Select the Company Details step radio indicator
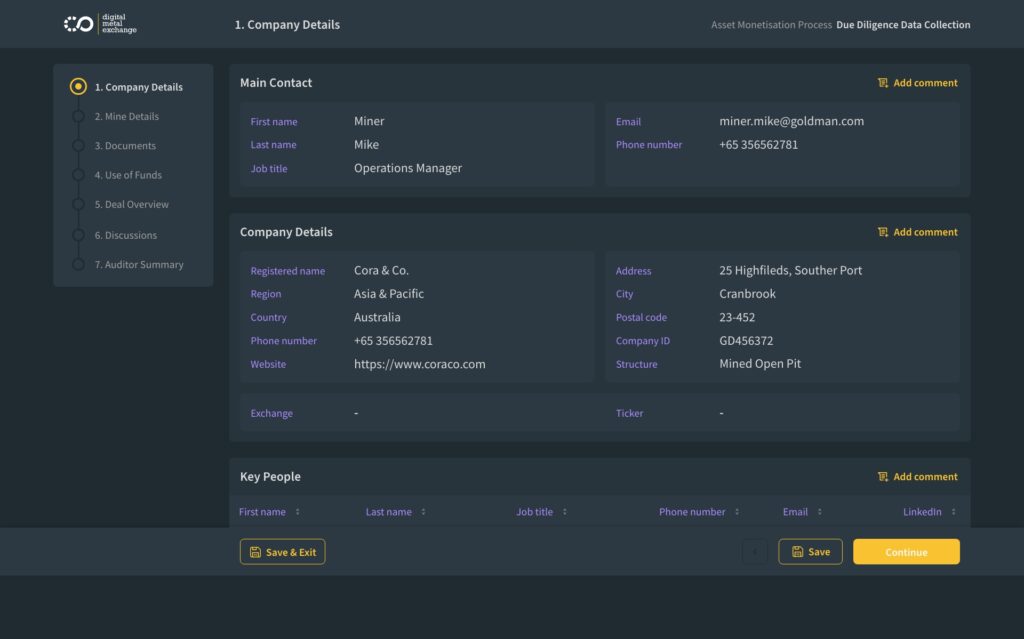The height and width of the screenshot is (639, 1024). [x=78, y=87]
